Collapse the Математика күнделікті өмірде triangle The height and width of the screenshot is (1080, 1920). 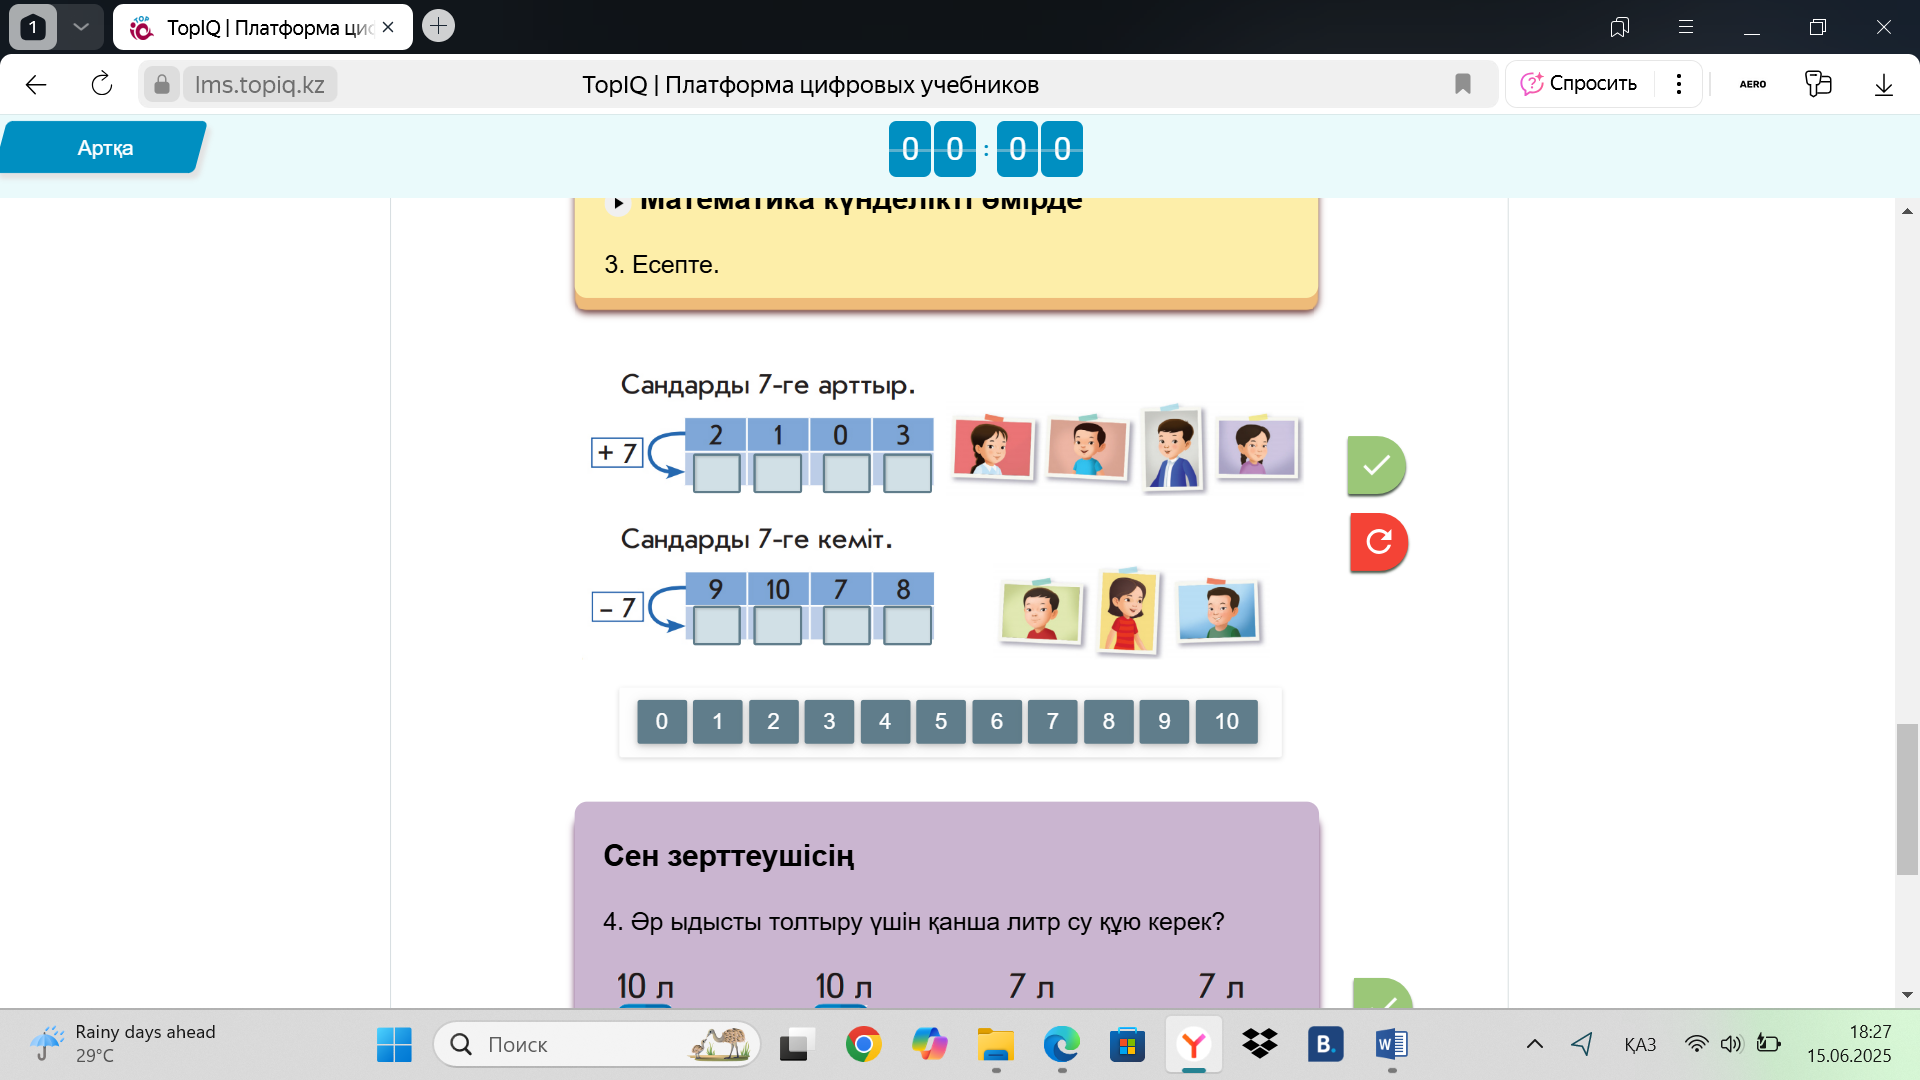pos(618,203)
